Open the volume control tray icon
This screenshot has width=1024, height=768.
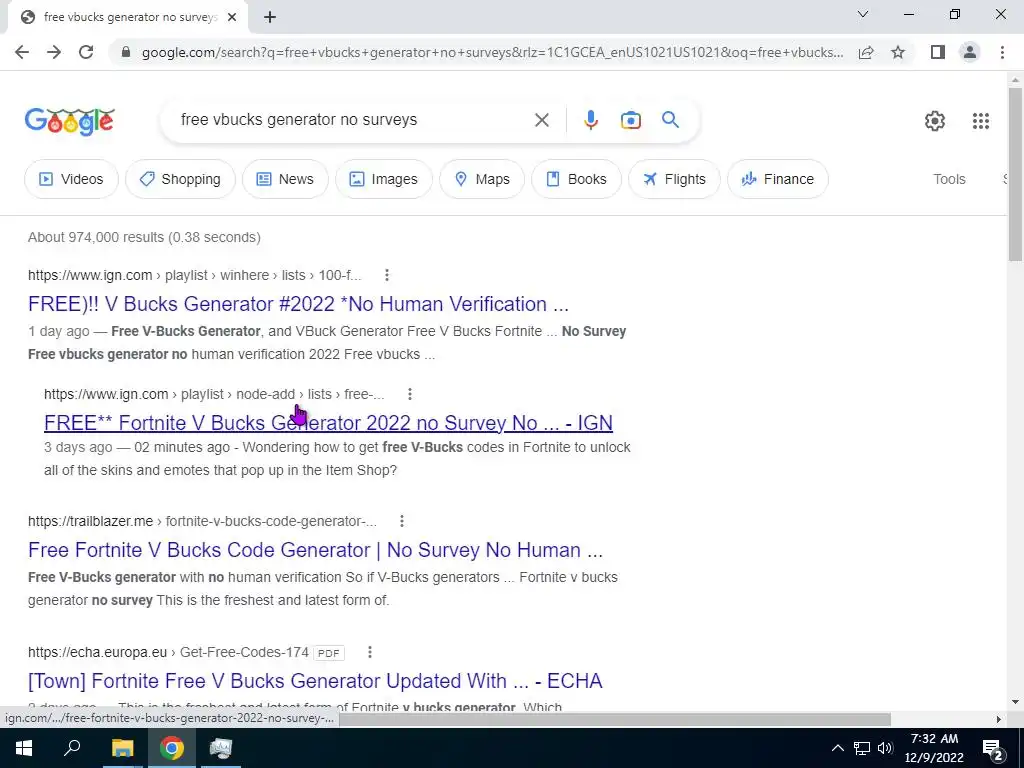tap(886, 748)
